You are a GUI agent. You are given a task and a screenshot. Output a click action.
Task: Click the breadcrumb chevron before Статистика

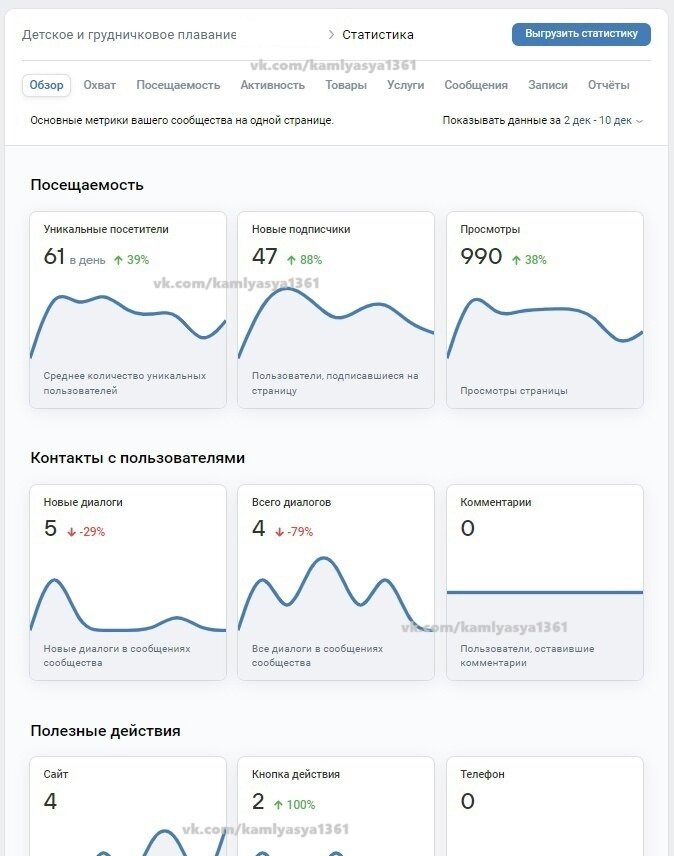coord(331,35)
